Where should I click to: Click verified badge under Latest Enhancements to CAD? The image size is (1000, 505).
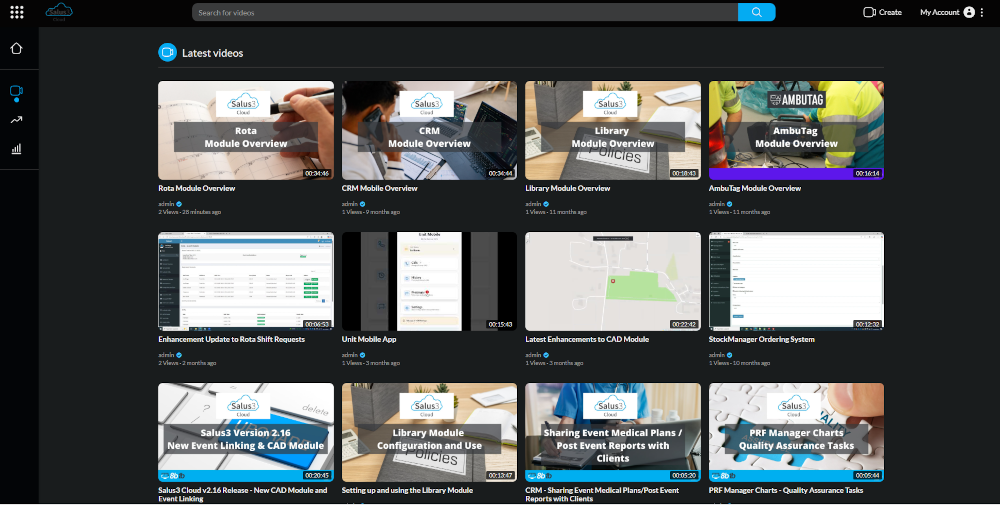click(x=546, y=355)
